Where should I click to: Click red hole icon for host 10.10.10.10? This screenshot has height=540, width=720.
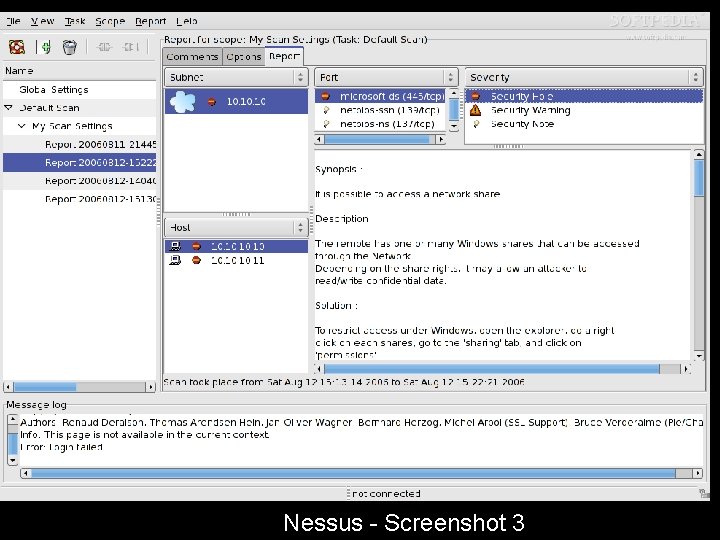(197, 246)
